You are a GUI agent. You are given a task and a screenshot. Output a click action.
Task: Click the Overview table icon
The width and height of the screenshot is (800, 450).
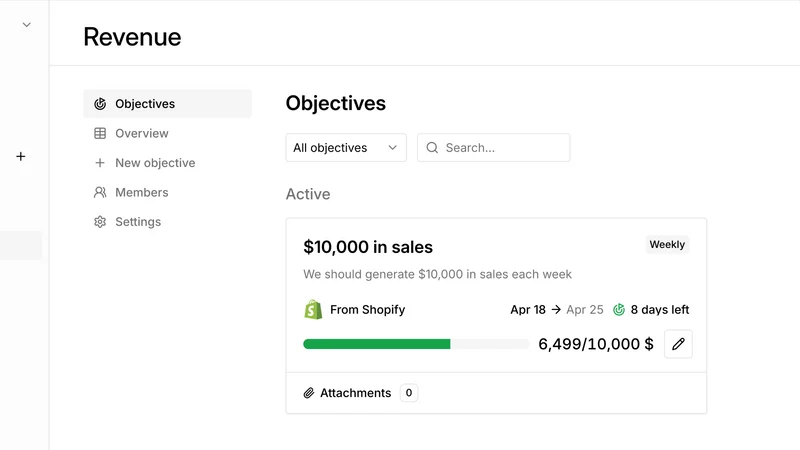coord(100,133)
